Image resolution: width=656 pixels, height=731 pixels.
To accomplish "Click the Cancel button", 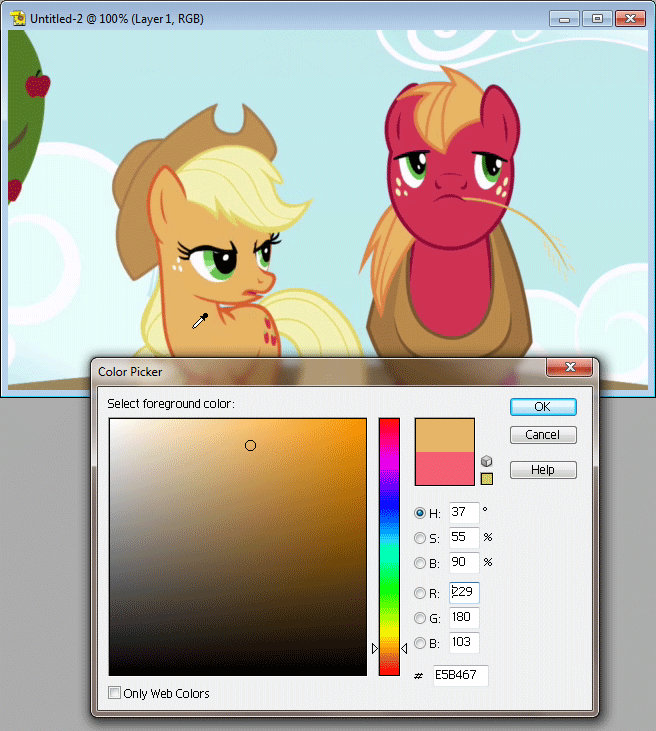I will point(543,434).
